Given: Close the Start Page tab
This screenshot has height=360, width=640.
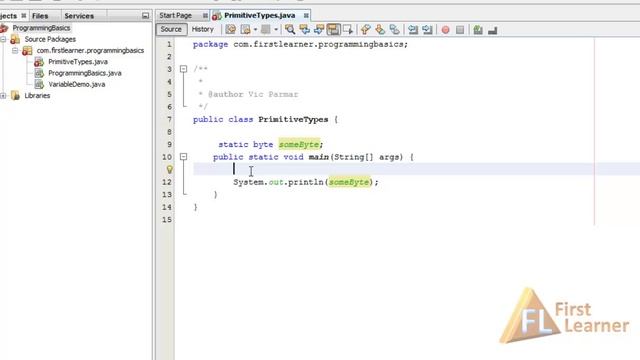Looking at the screenshot, I should 205,16.
